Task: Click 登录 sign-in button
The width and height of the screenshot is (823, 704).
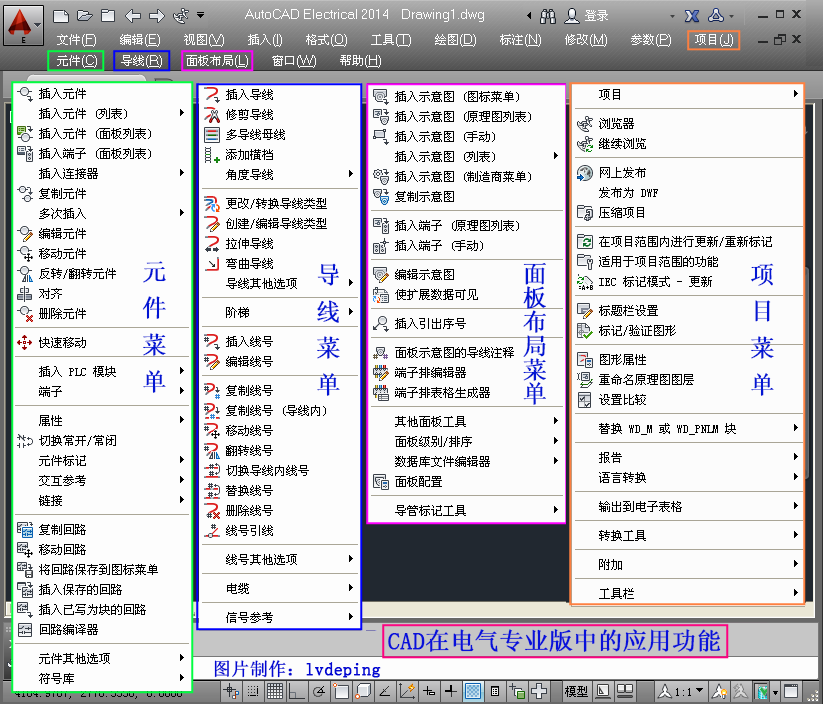Action: (x=586, y=16)
